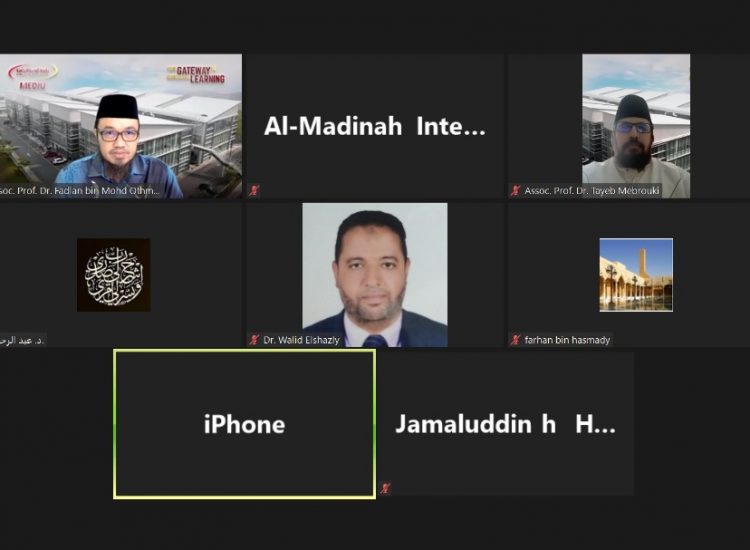Select the highlighted iPhone participant tile
750x550 pixels.
click(244, 424)
